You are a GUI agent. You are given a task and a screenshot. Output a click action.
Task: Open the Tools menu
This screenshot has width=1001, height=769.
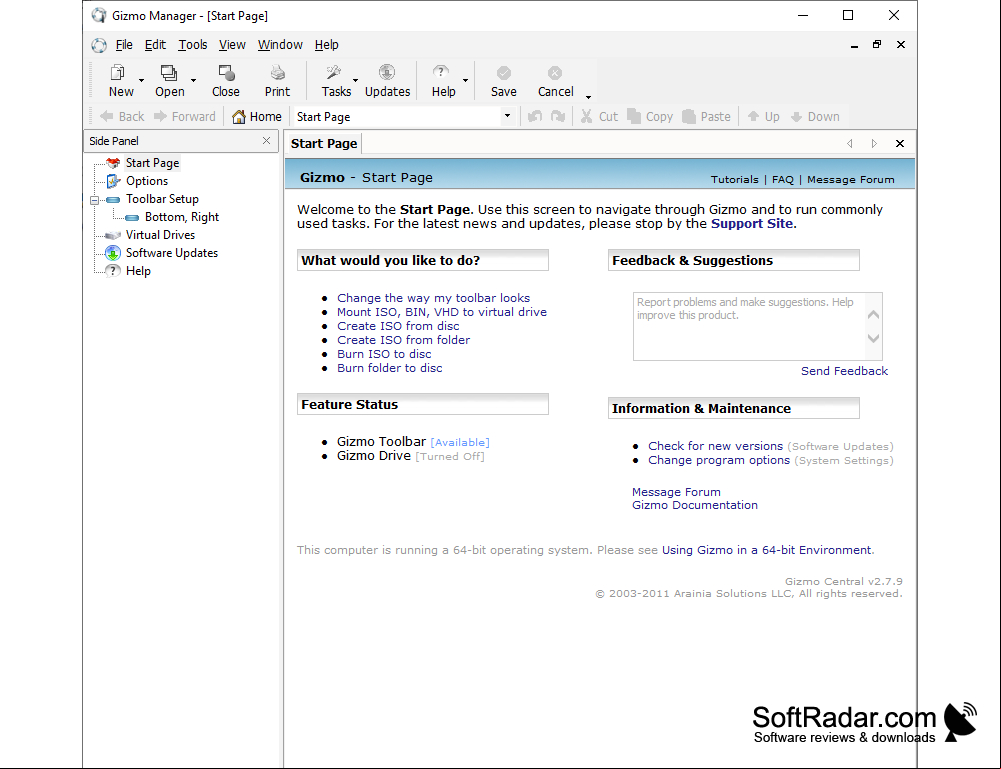tap(193, 45)
